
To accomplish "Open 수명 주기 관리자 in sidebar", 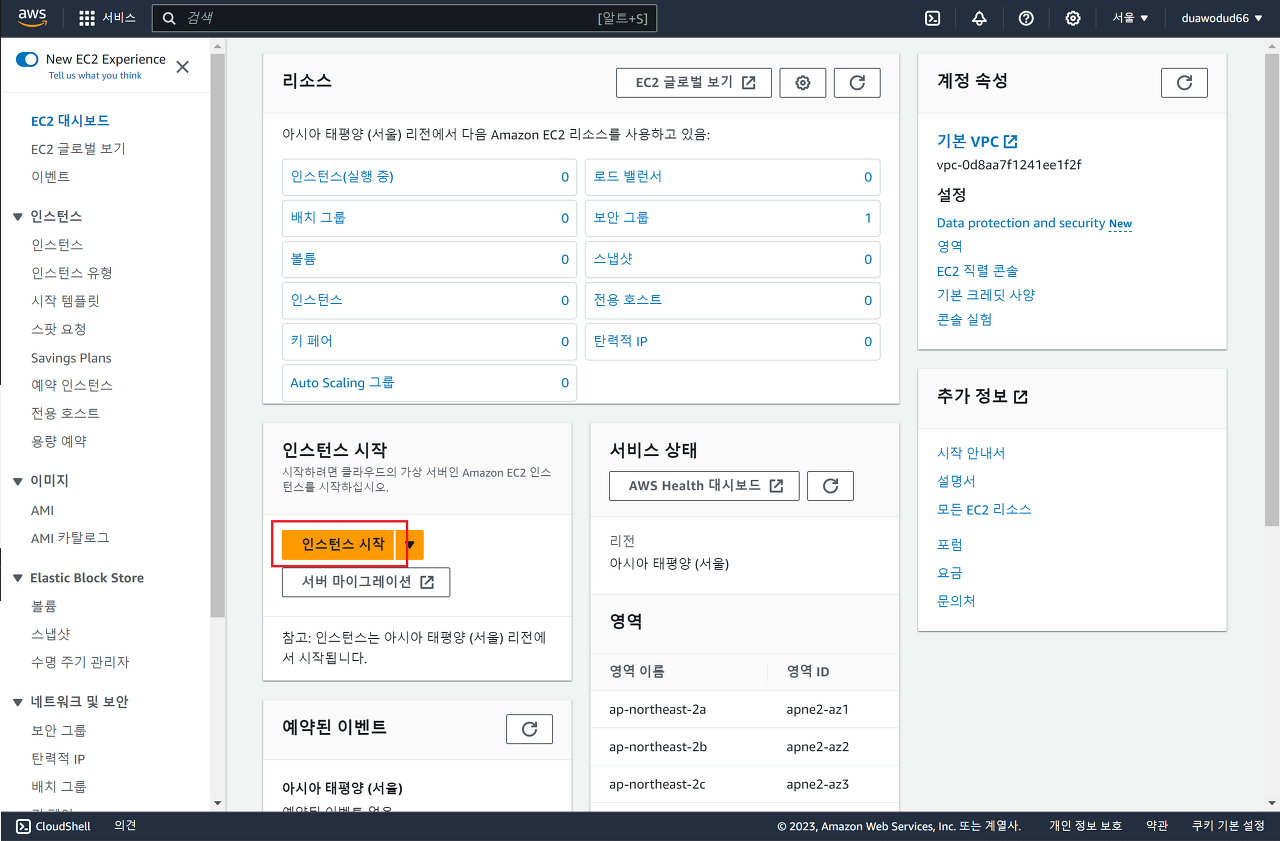I will click(x=80, y=662).
